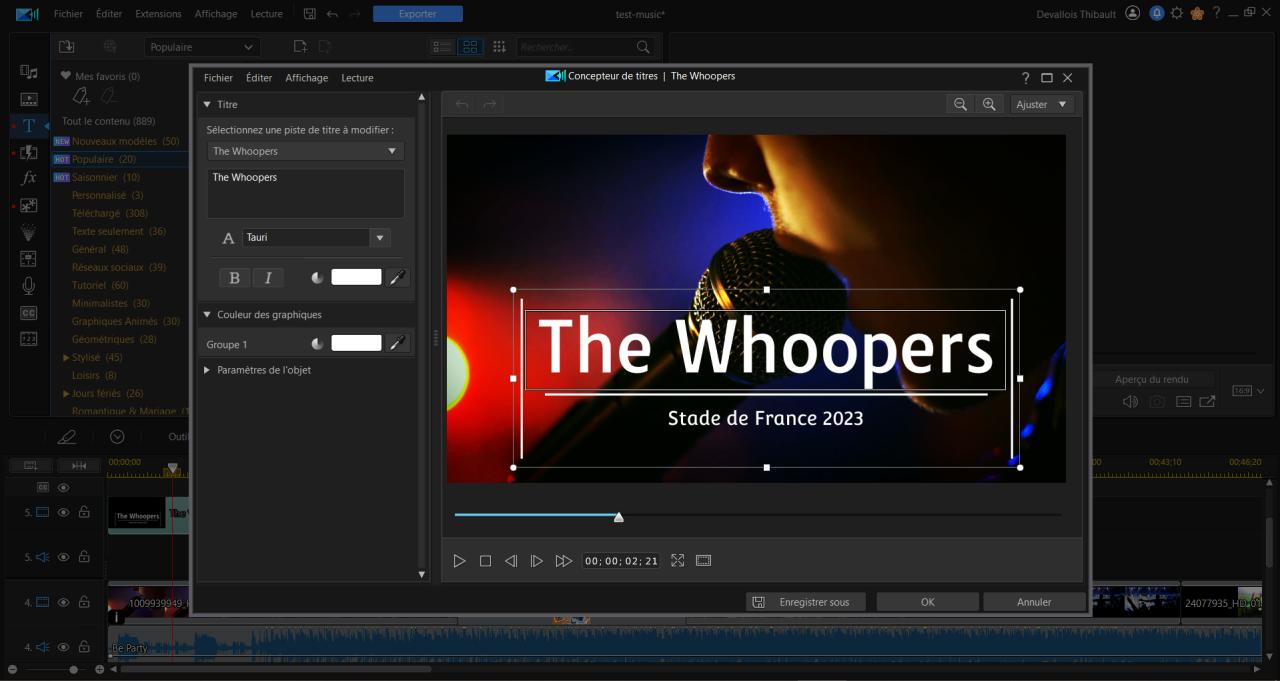Image resolution: width=1280 pixels, height=681 pixels.
Task: Open the Title room (T icon)
Action: click(x=29, y=125)
